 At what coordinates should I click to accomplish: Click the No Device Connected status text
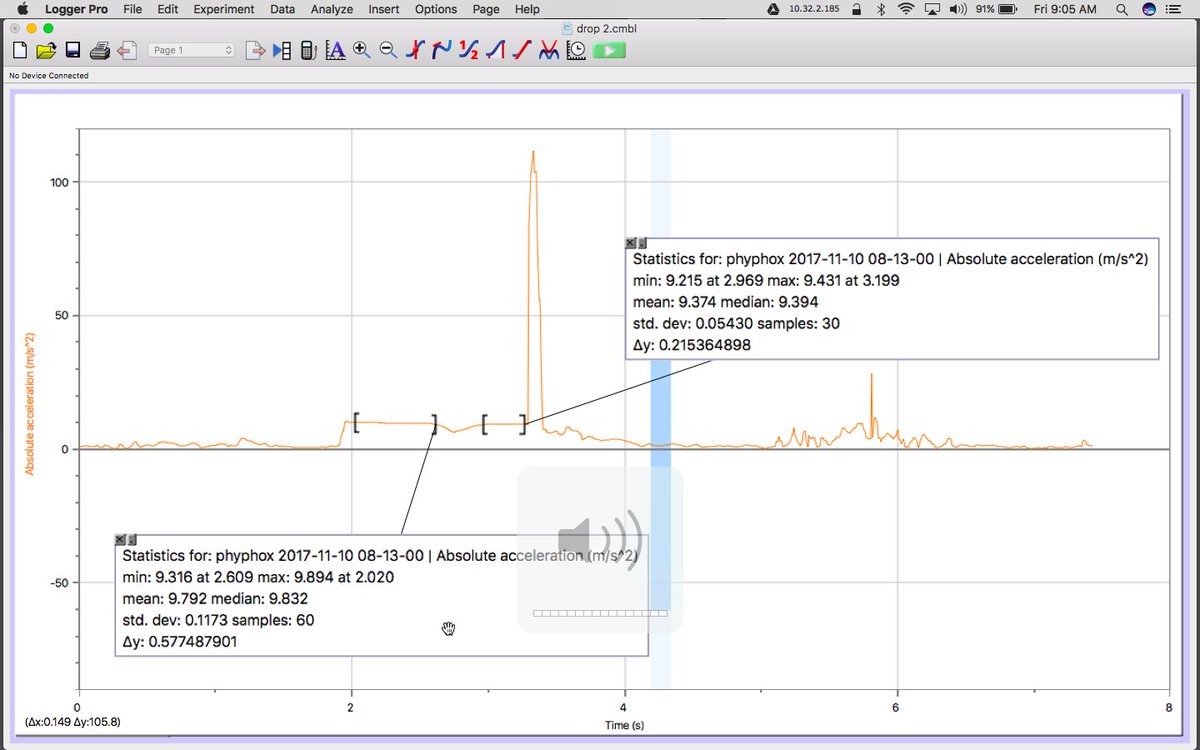click(x=48, y=76)
